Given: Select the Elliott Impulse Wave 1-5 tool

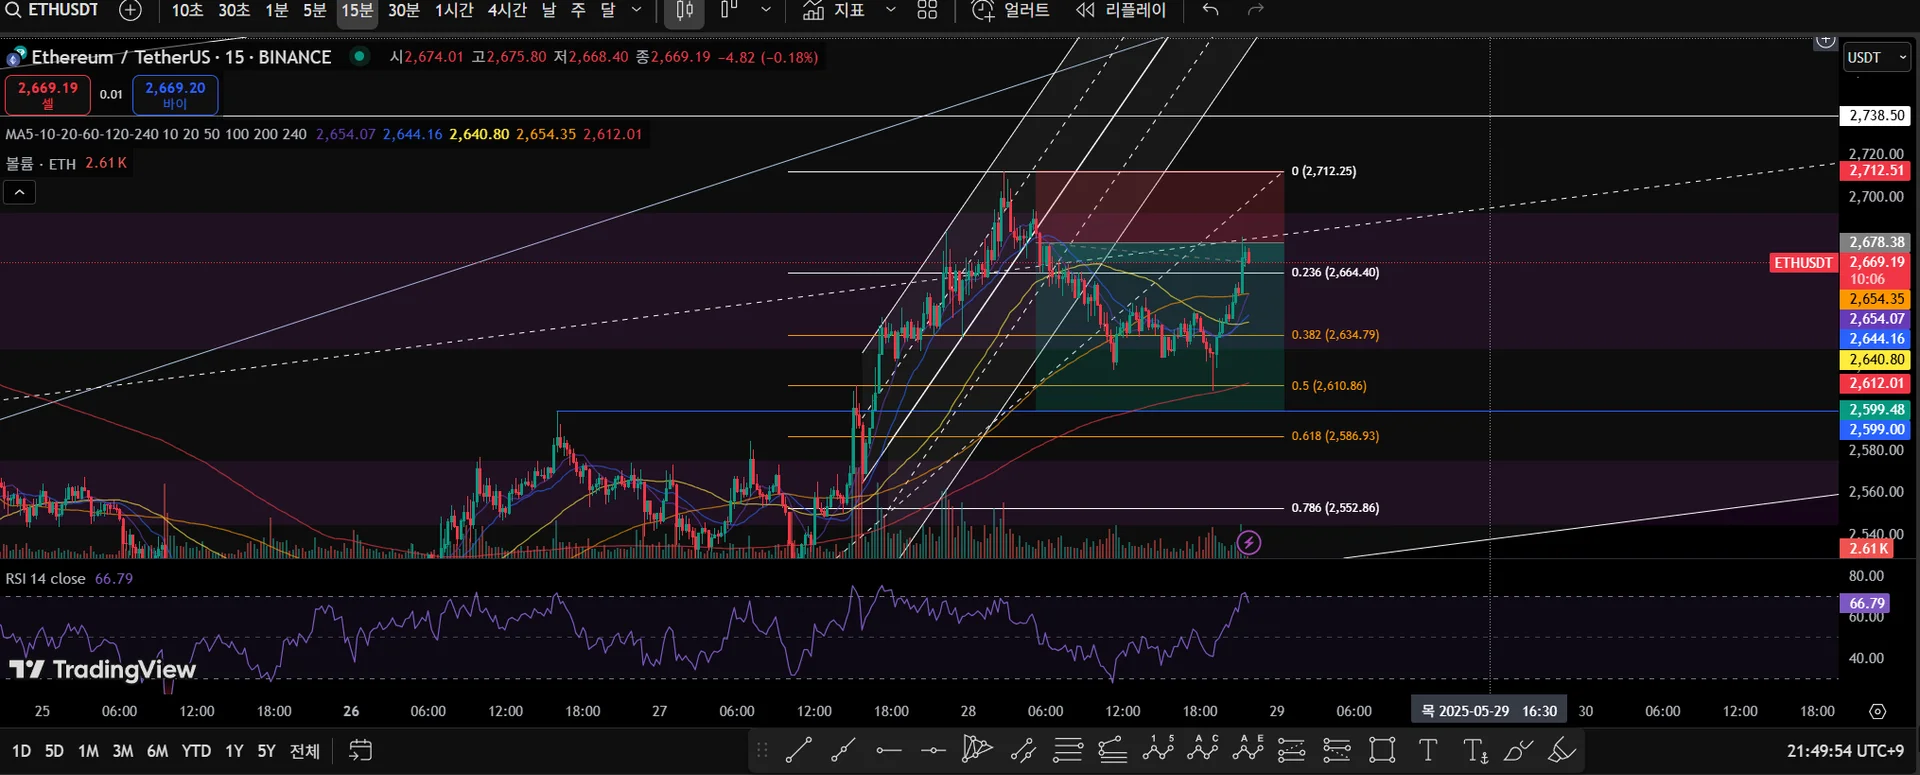Looking at the screenshot, I should 1158,750.
